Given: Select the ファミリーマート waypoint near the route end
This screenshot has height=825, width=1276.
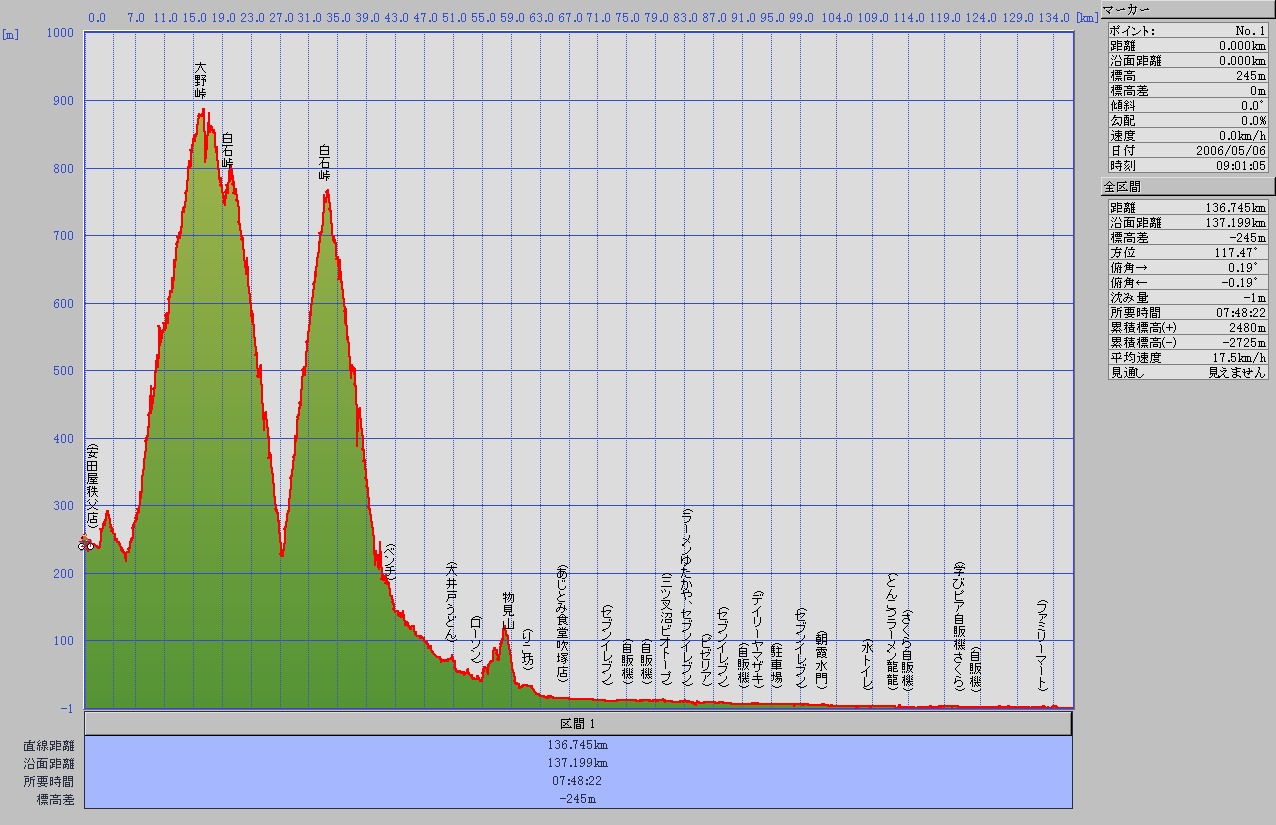Looking at the screenshot, I should (1042, 645).
